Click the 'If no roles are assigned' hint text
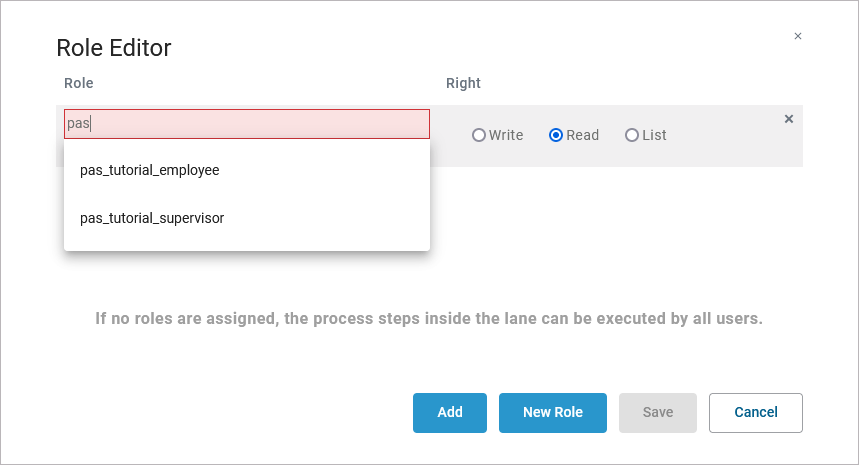 pyautogui.click(x=429, y=319)
